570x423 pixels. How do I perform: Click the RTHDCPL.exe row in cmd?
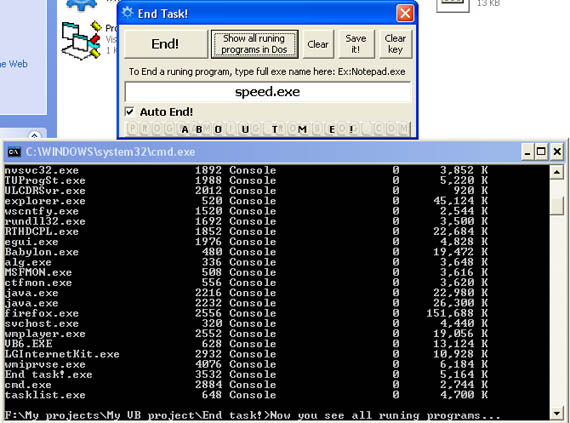[x=246, y=231]
